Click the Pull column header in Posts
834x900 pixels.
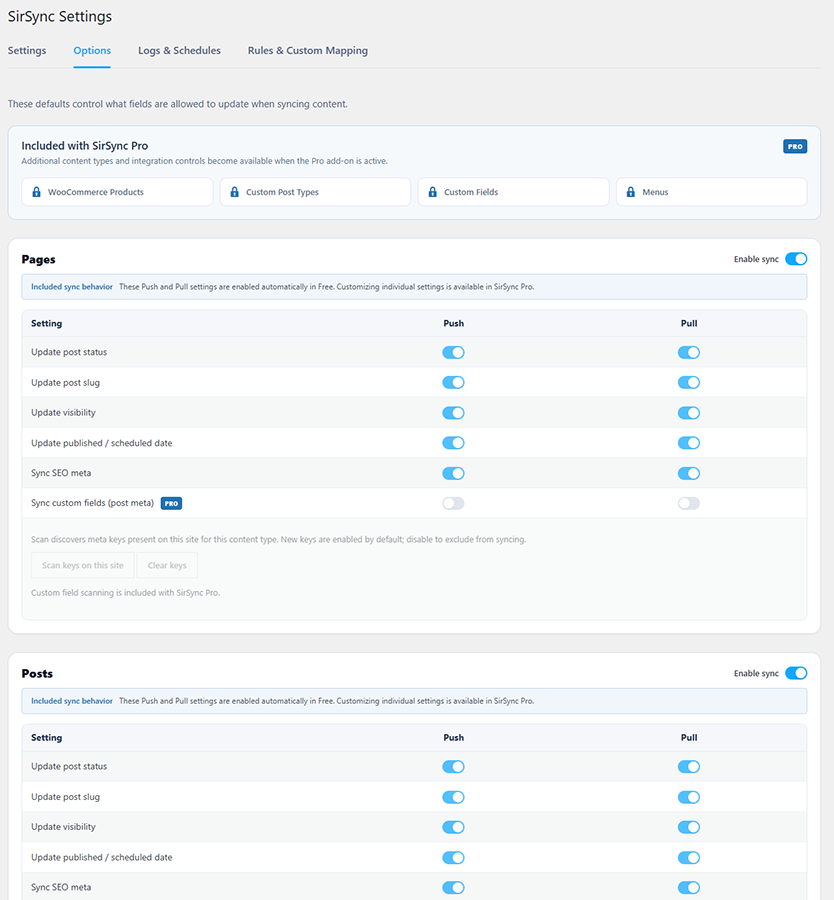689,738
